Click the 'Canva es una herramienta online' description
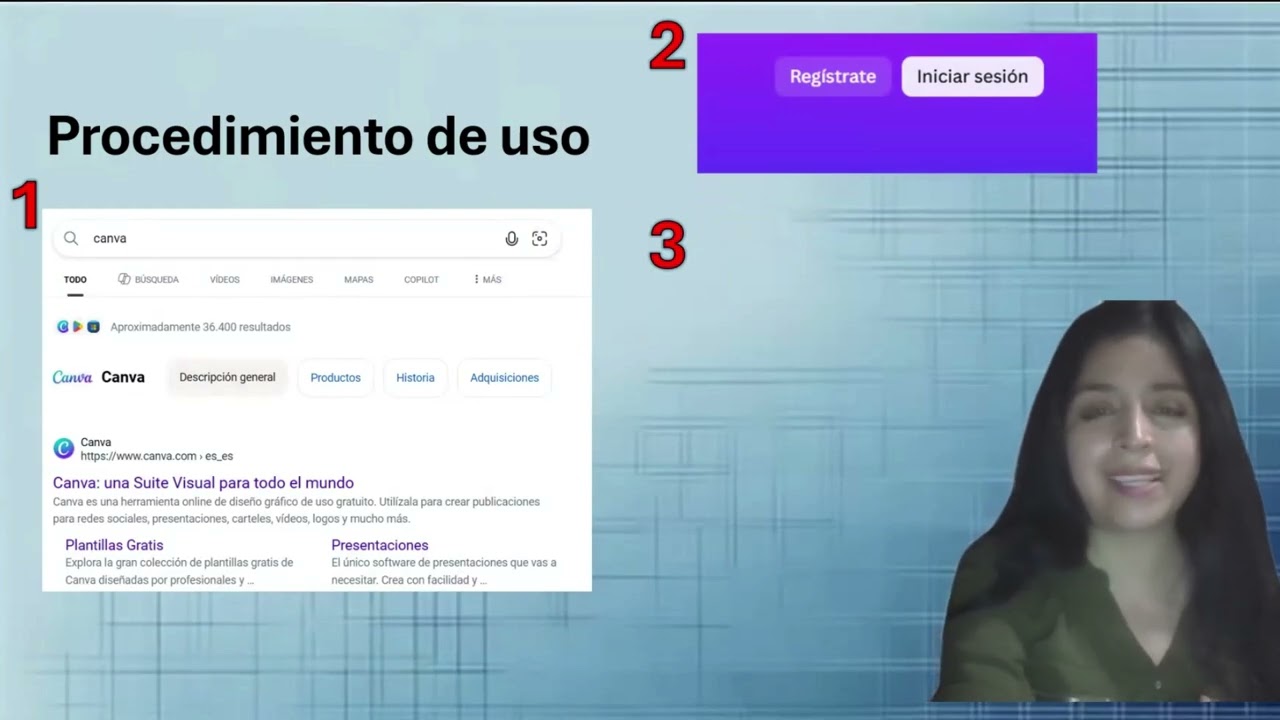Image resolution: width=1280 pixels, height=720 pixels. point(296,510)
